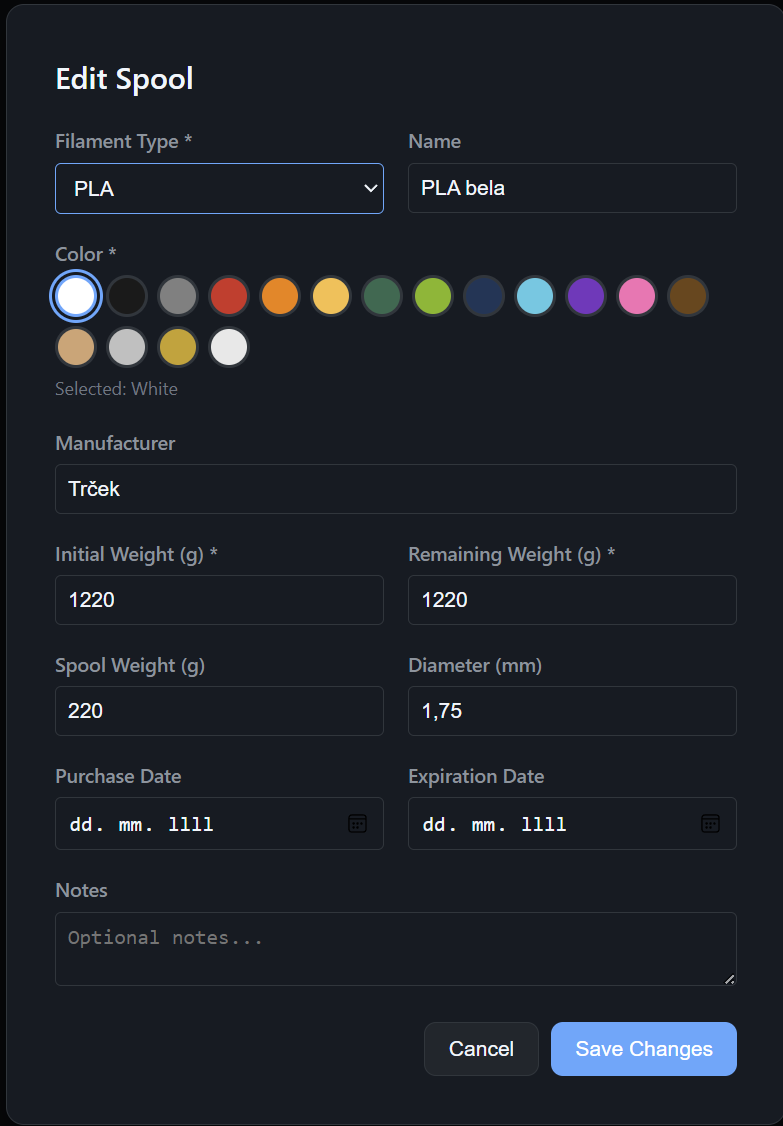The image size is (783, 1126).
Task: Choose the orange color swatch
Action: (x=280, y=296)
